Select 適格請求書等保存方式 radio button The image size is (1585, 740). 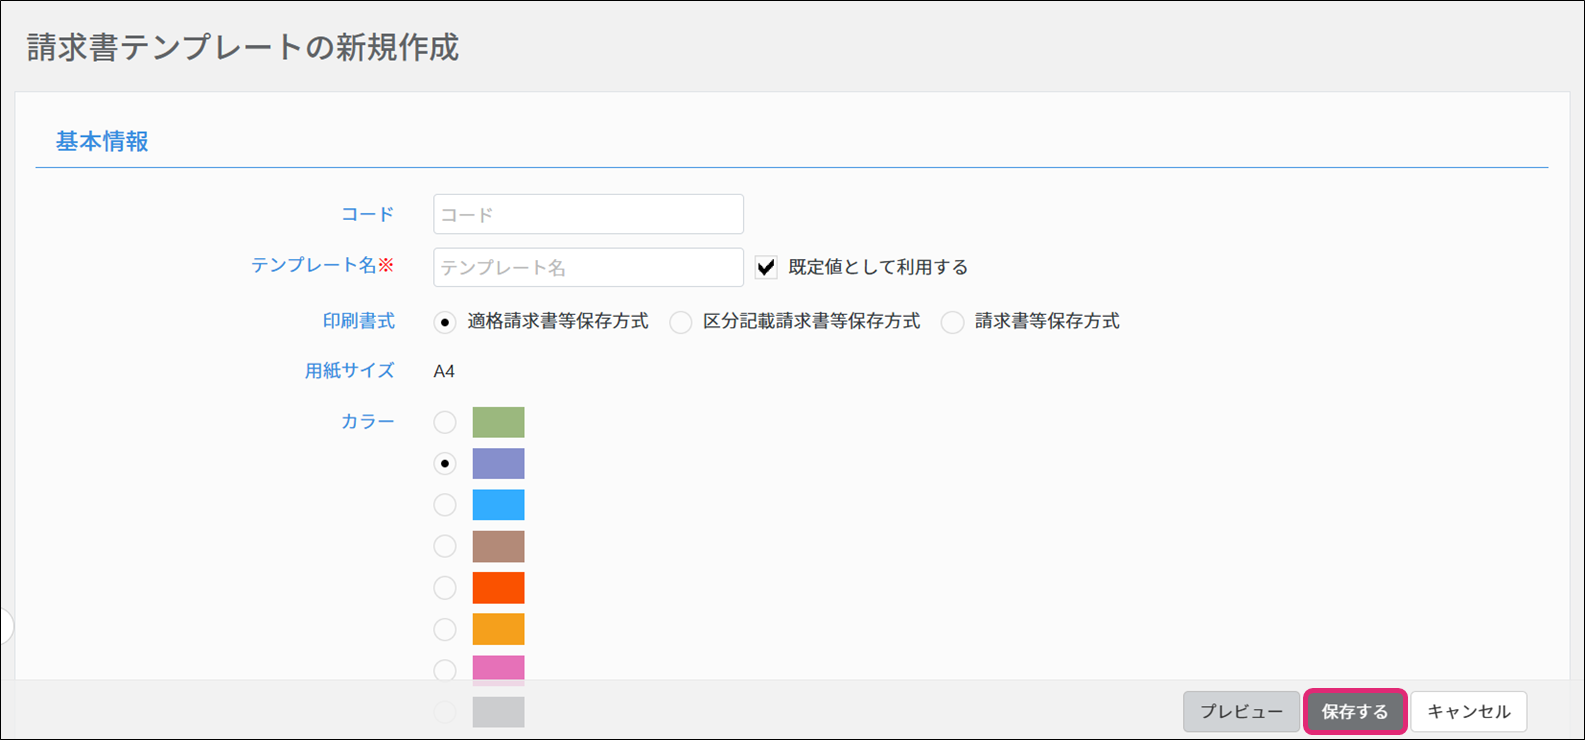[x=445, y=322]
